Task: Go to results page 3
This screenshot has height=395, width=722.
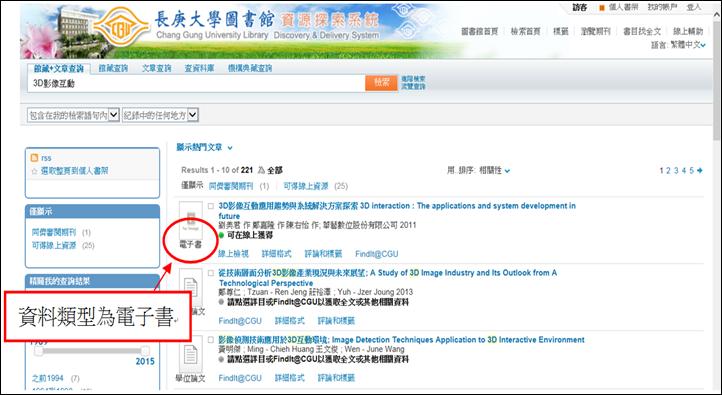Action: point(676,170)
